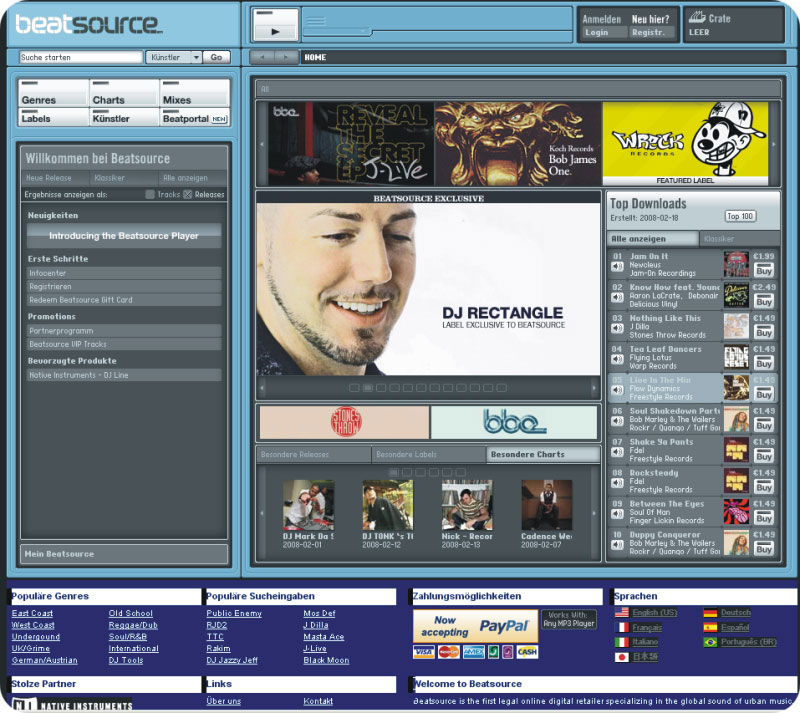Open the Public Enemy search link
800x713 pixels.
[x=234, y=613]
